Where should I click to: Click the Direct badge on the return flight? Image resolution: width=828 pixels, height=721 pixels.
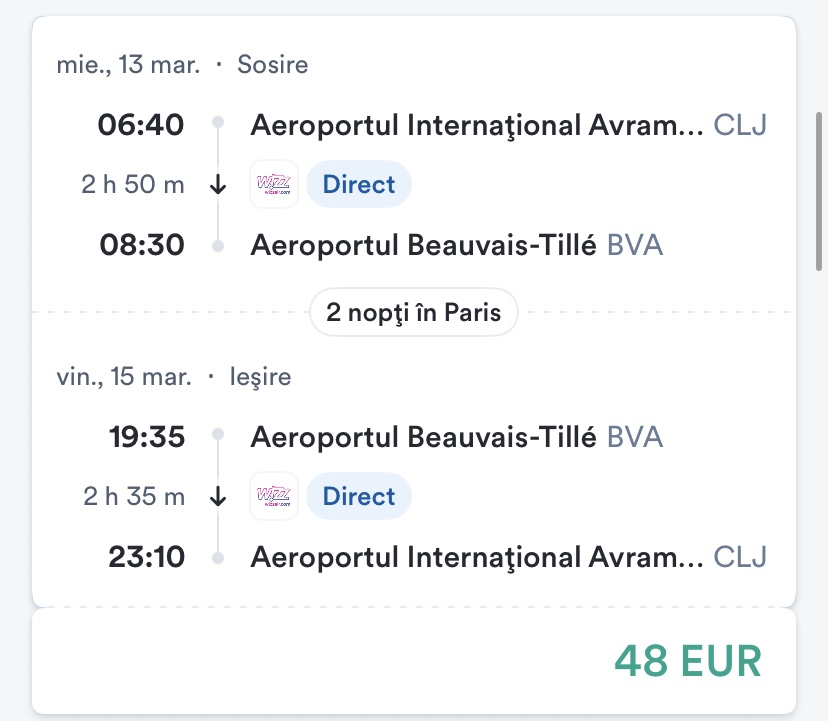click(x=358, y=496)
